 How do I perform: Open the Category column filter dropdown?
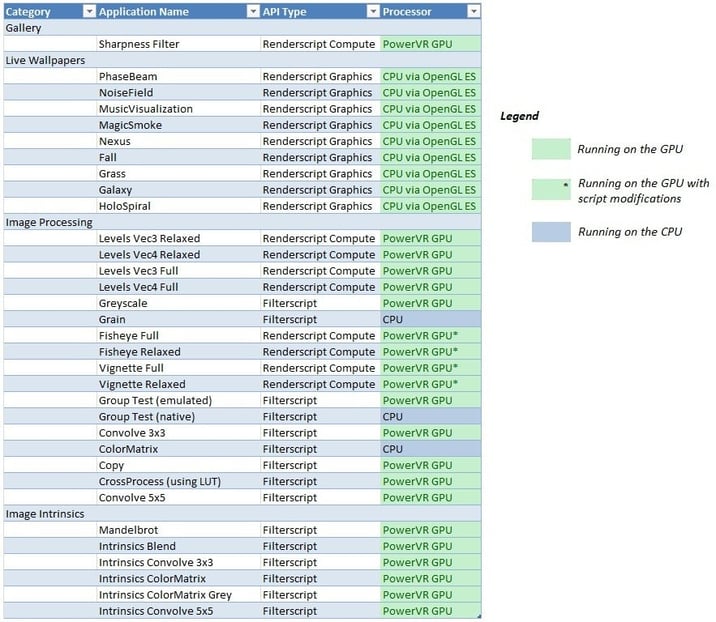(90, 11)
